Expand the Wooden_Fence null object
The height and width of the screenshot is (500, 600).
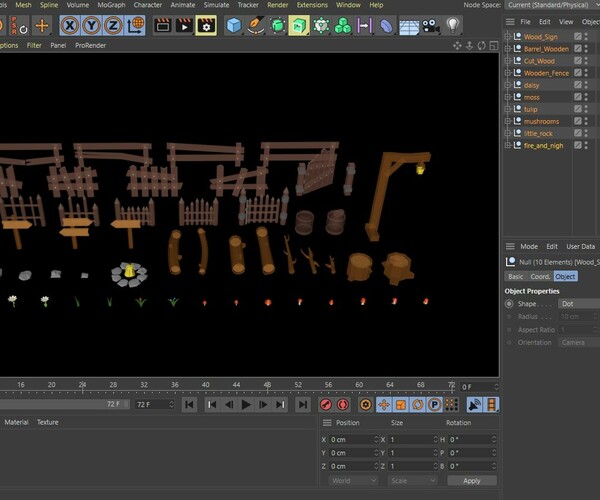(508, 73)
